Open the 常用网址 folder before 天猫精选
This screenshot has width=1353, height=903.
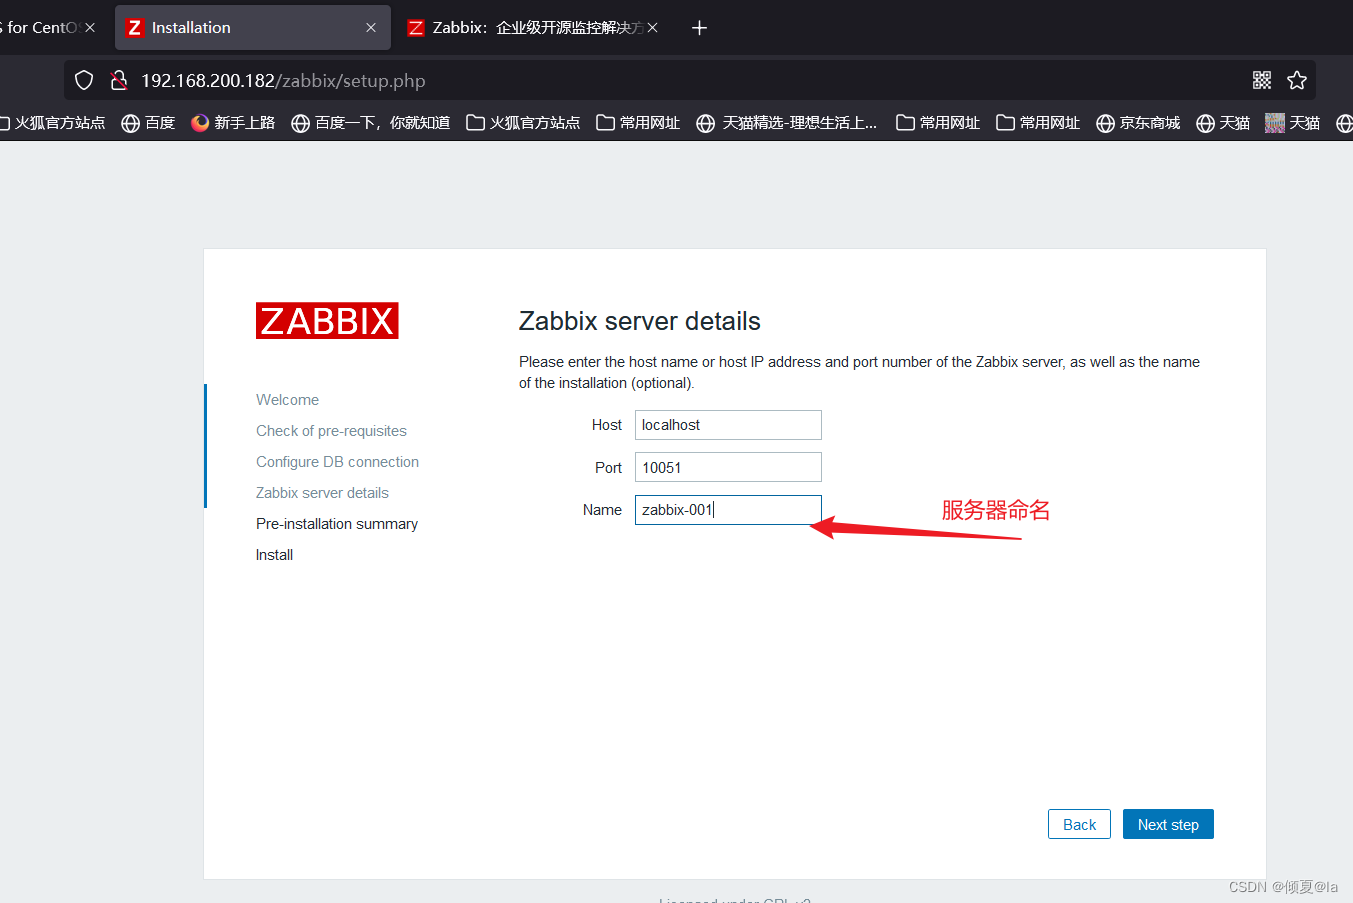tap(638, 123)
